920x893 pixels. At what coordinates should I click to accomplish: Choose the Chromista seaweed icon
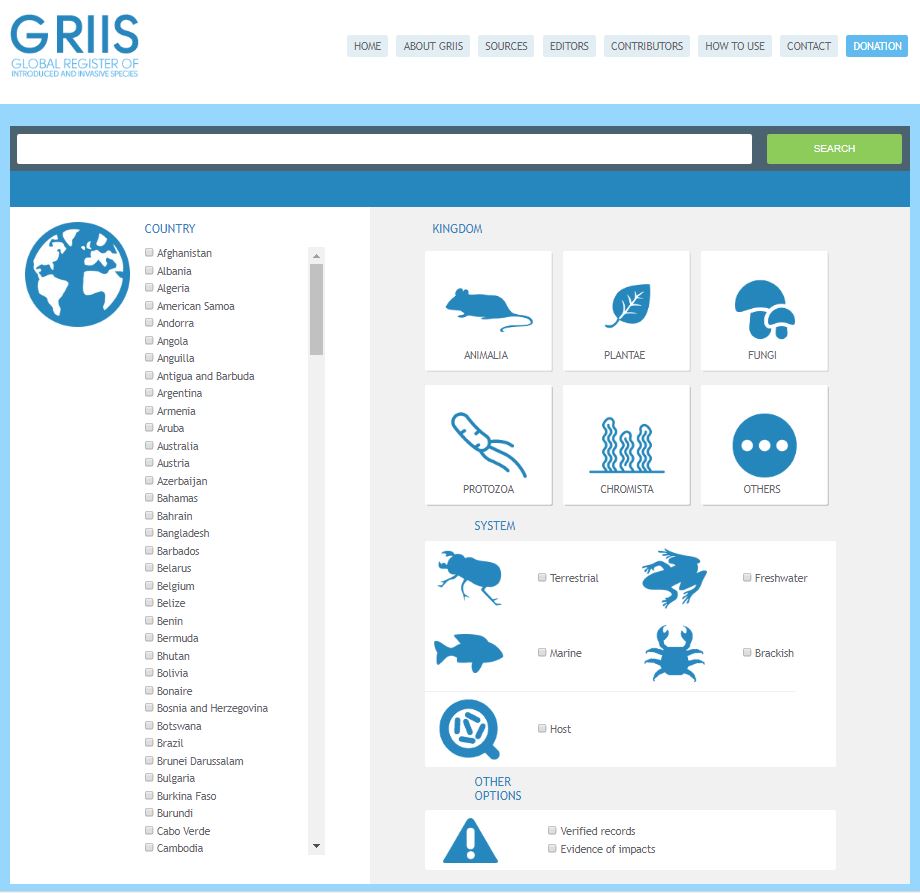[626, 444]
